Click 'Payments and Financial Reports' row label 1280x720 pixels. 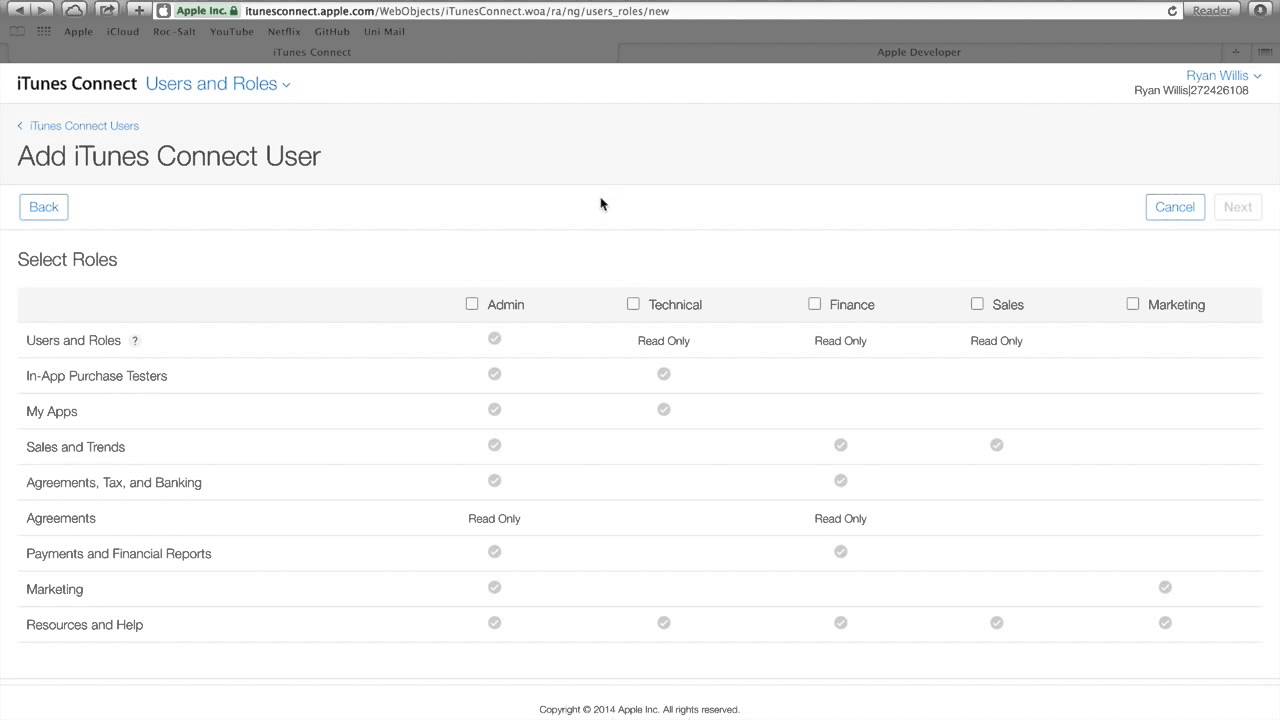tap(119, 554)
